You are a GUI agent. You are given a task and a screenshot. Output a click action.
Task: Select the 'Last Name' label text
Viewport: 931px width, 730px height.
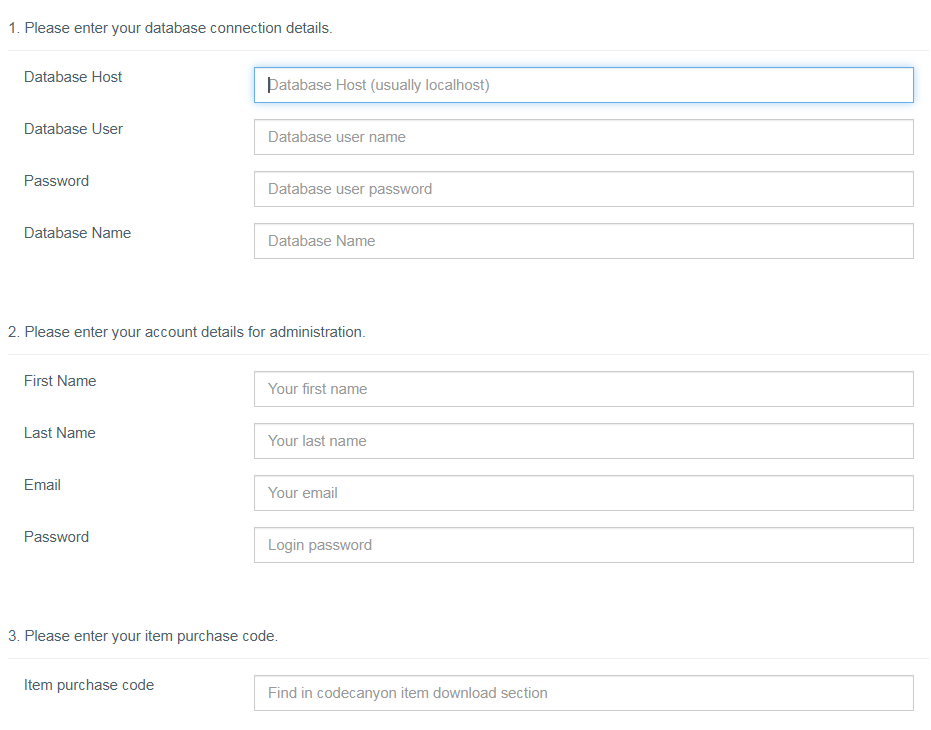[59, 433]
